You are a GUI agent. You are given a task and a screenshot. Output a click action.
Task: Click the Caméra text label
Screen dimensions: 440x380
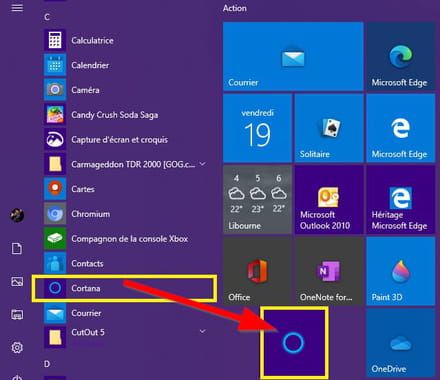[85, 90]
